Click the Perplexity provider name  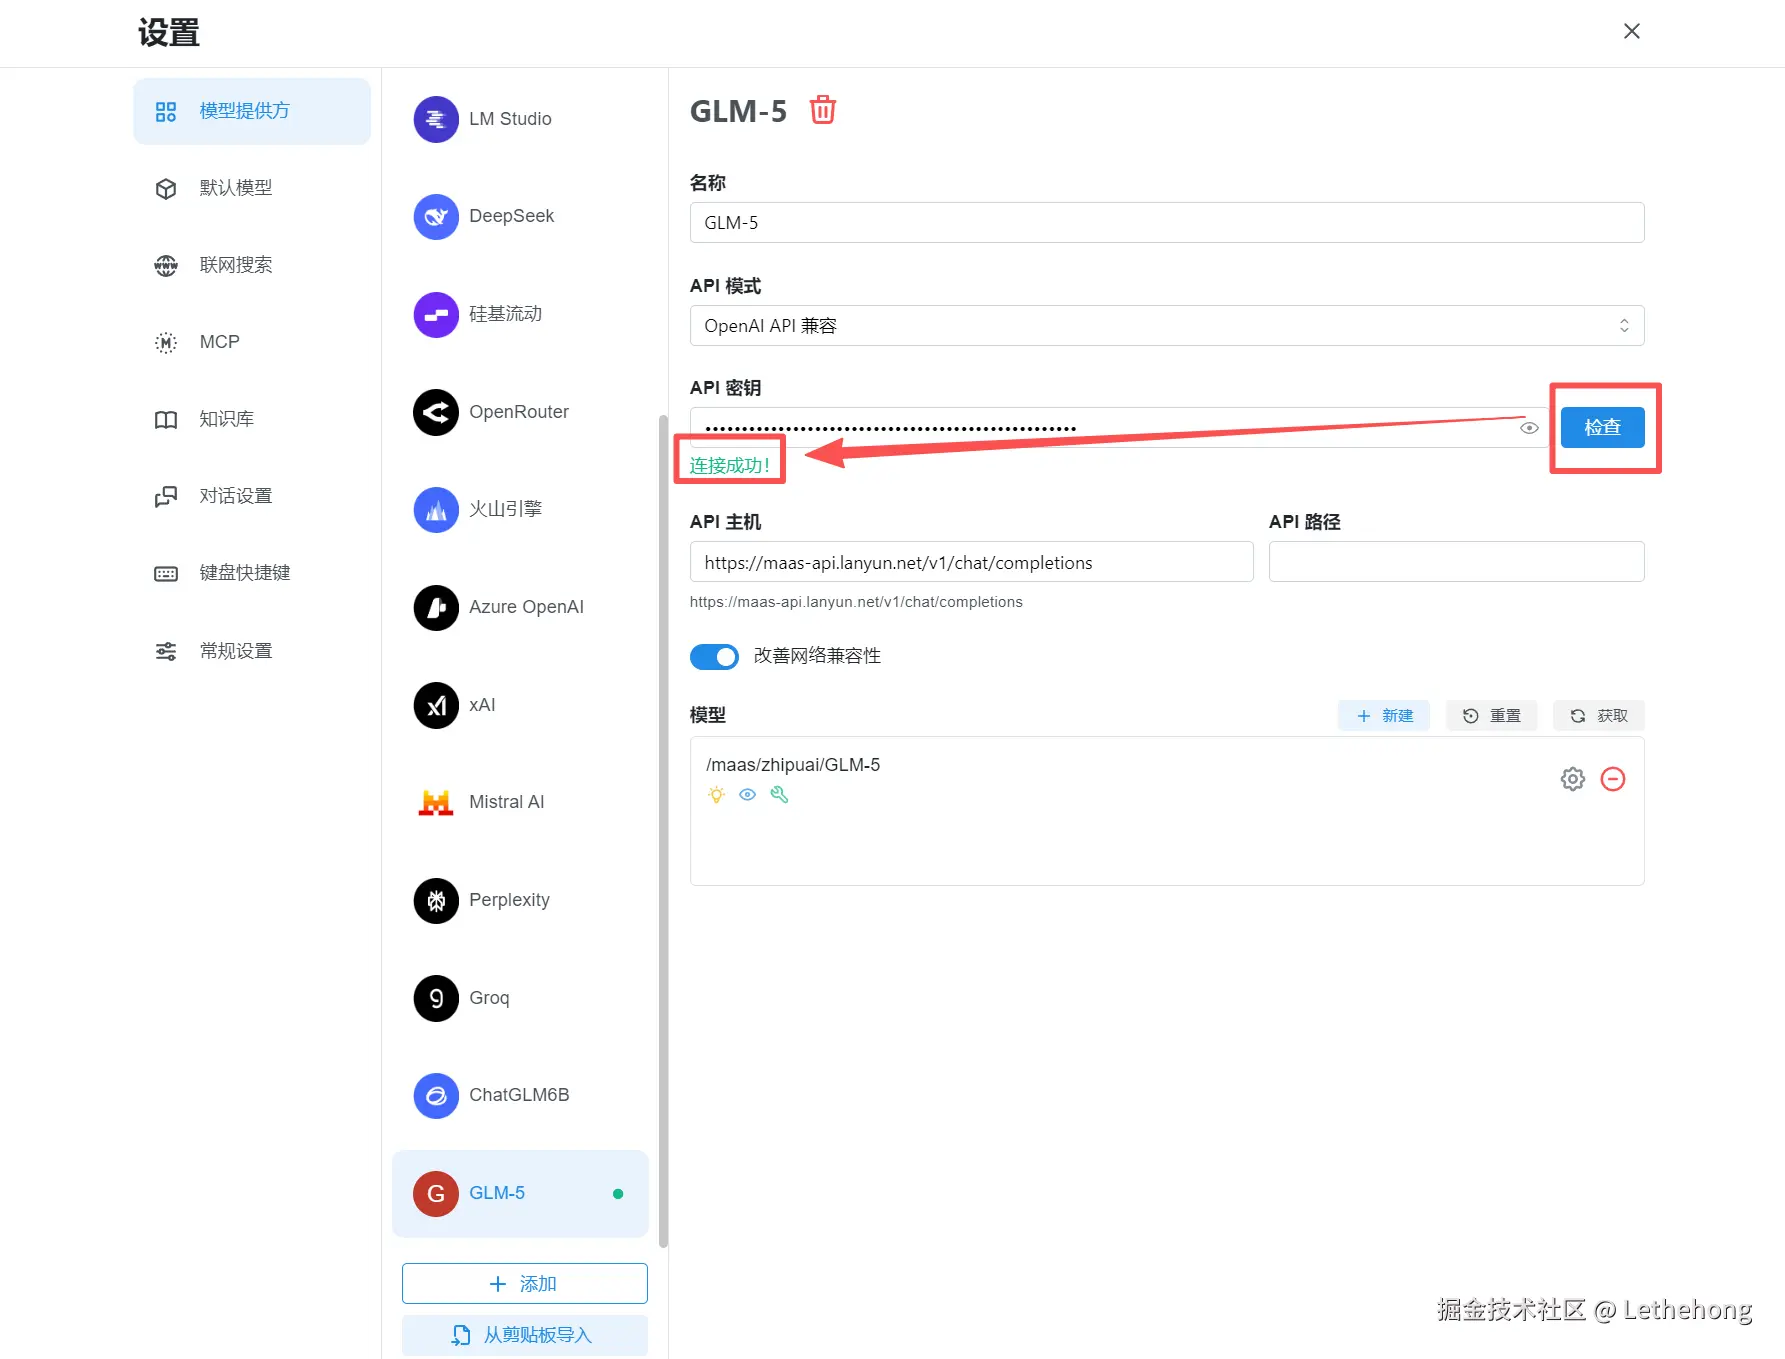pyautogui.click(x=509, y=900)
